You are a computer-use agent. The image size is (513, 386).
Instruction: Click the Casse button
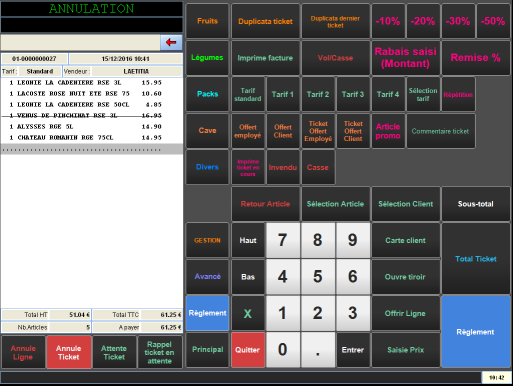318,167
